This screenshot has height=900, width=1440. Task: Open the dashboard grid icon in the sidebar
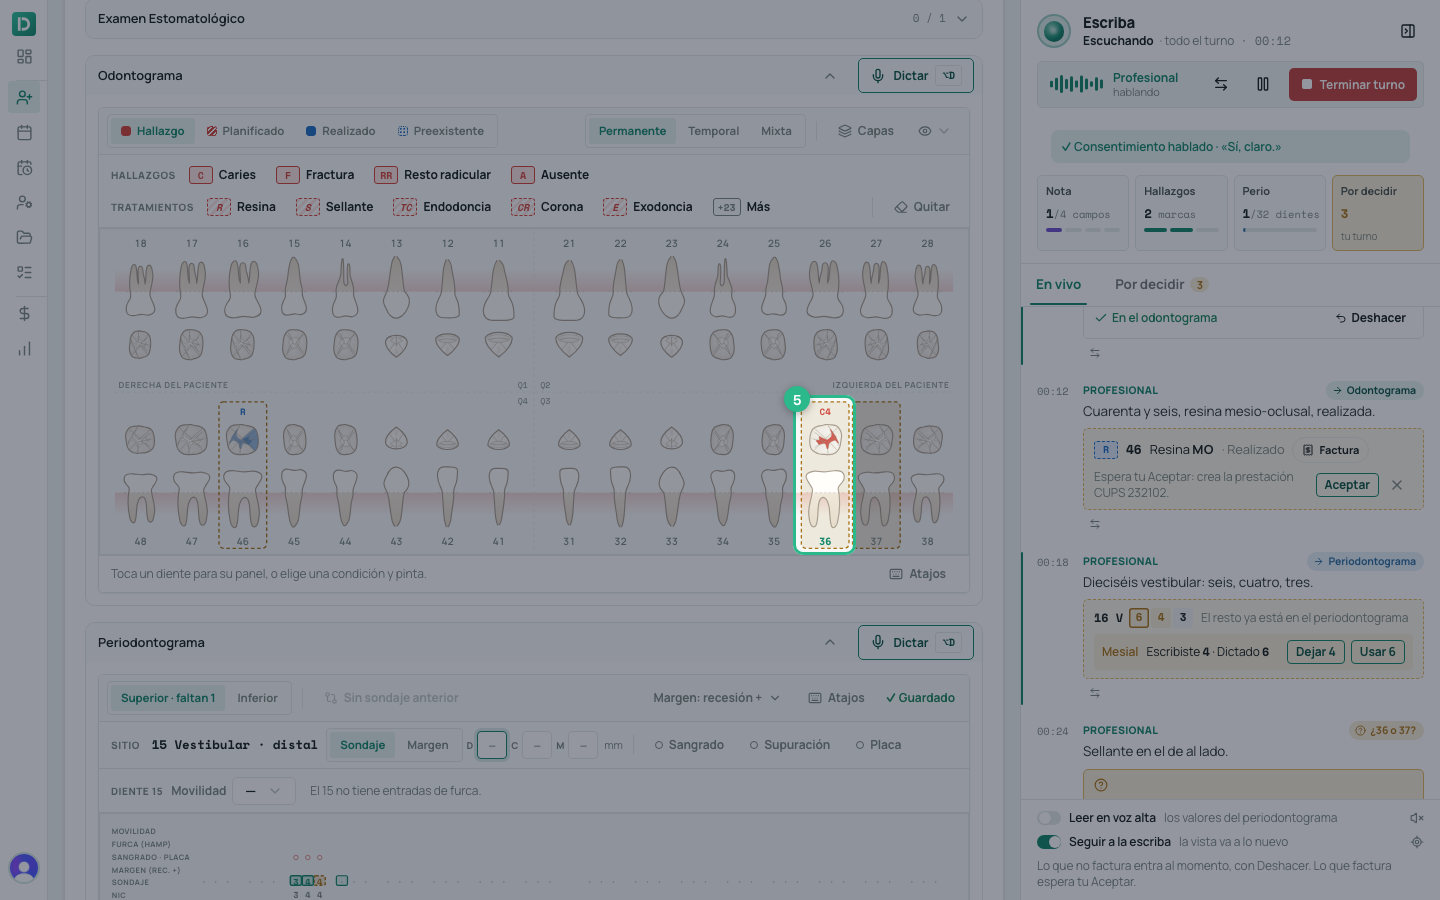pos(24,57)
